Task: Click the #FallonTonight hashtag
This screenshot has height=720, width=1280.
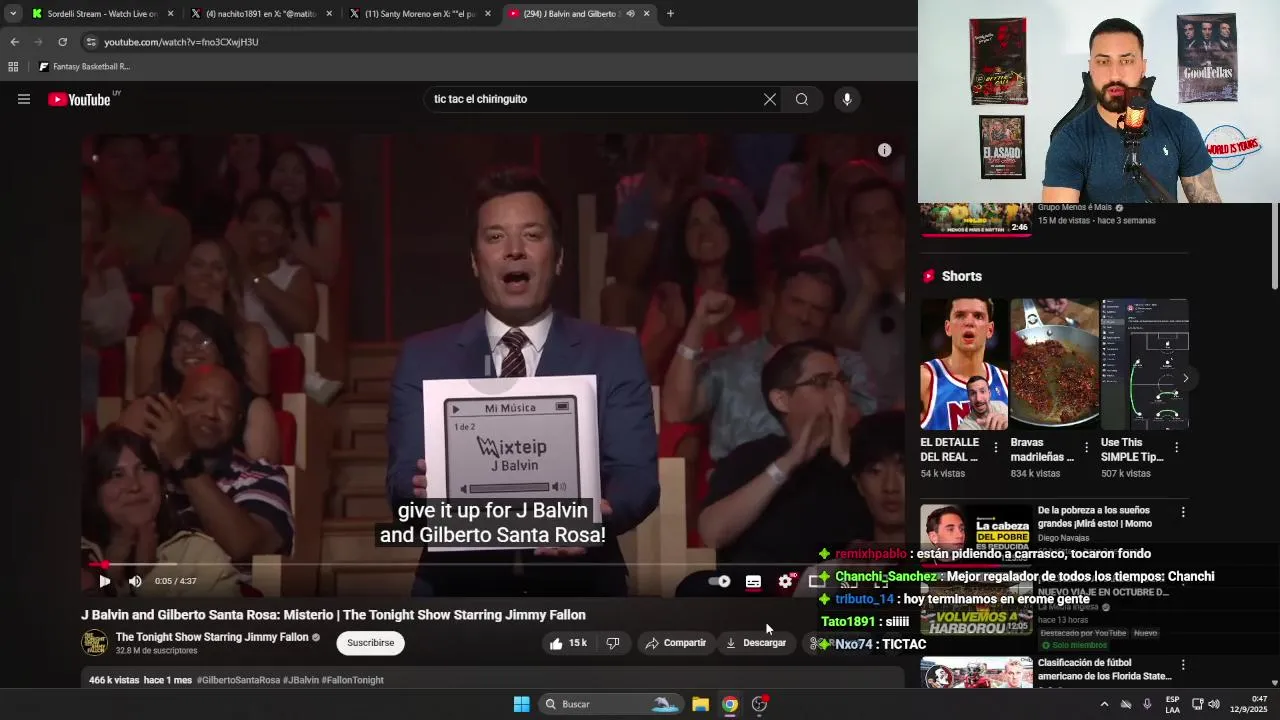Action: 354,680
